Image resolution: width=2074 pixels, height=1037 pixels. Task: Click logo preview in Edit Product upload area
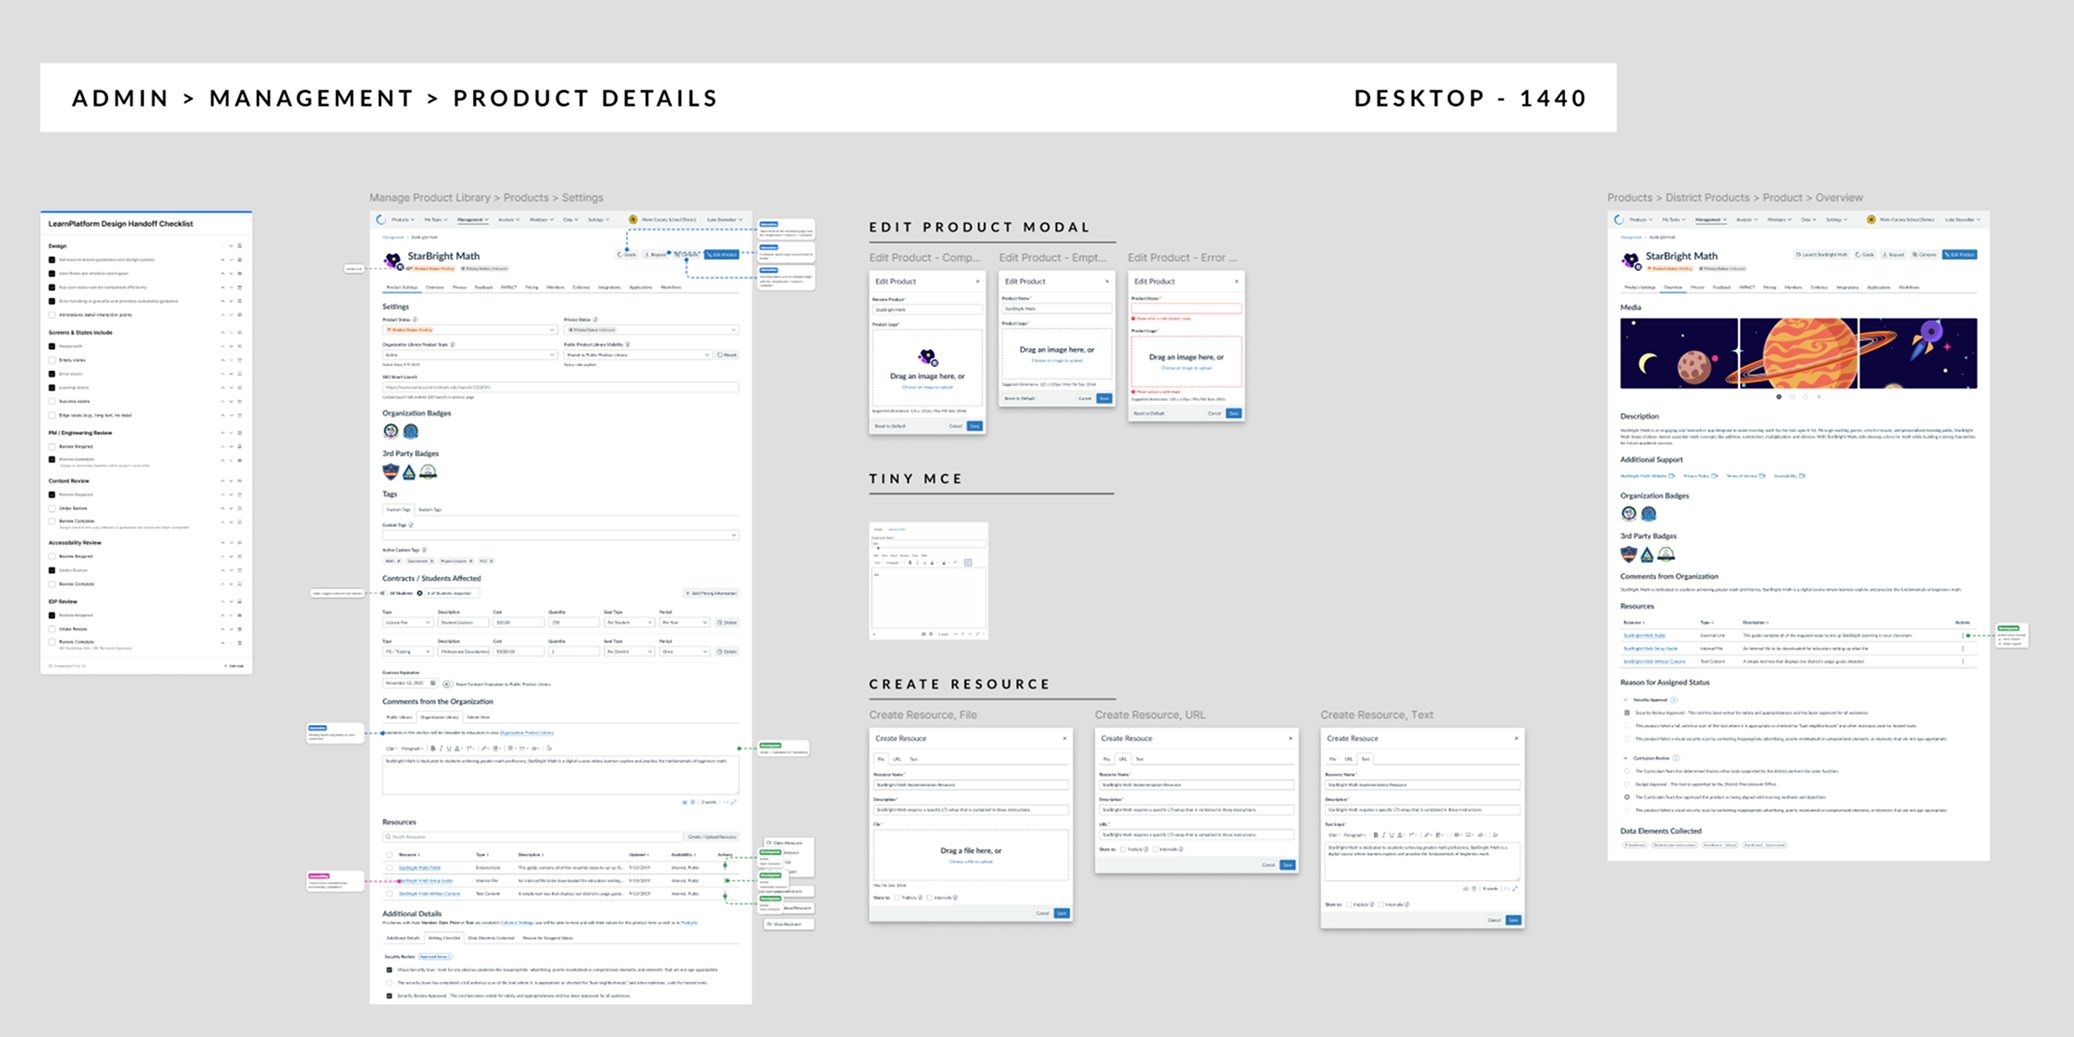pyautogui.click(x=927, y=356)
